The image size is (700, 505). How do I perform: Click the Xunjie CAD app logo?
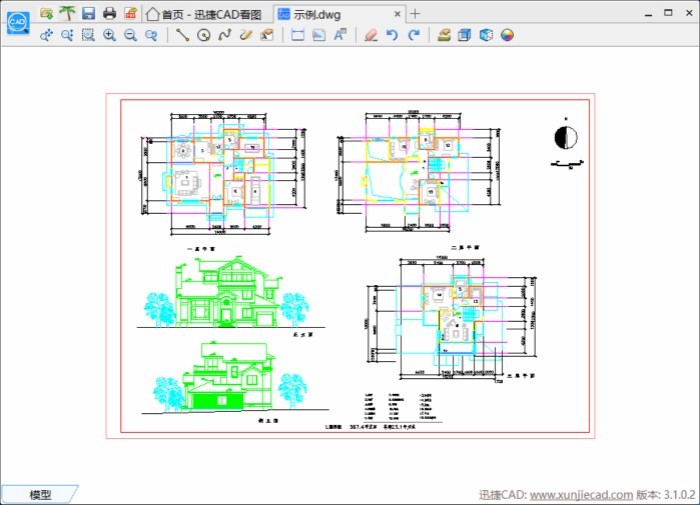coord(18,22)
